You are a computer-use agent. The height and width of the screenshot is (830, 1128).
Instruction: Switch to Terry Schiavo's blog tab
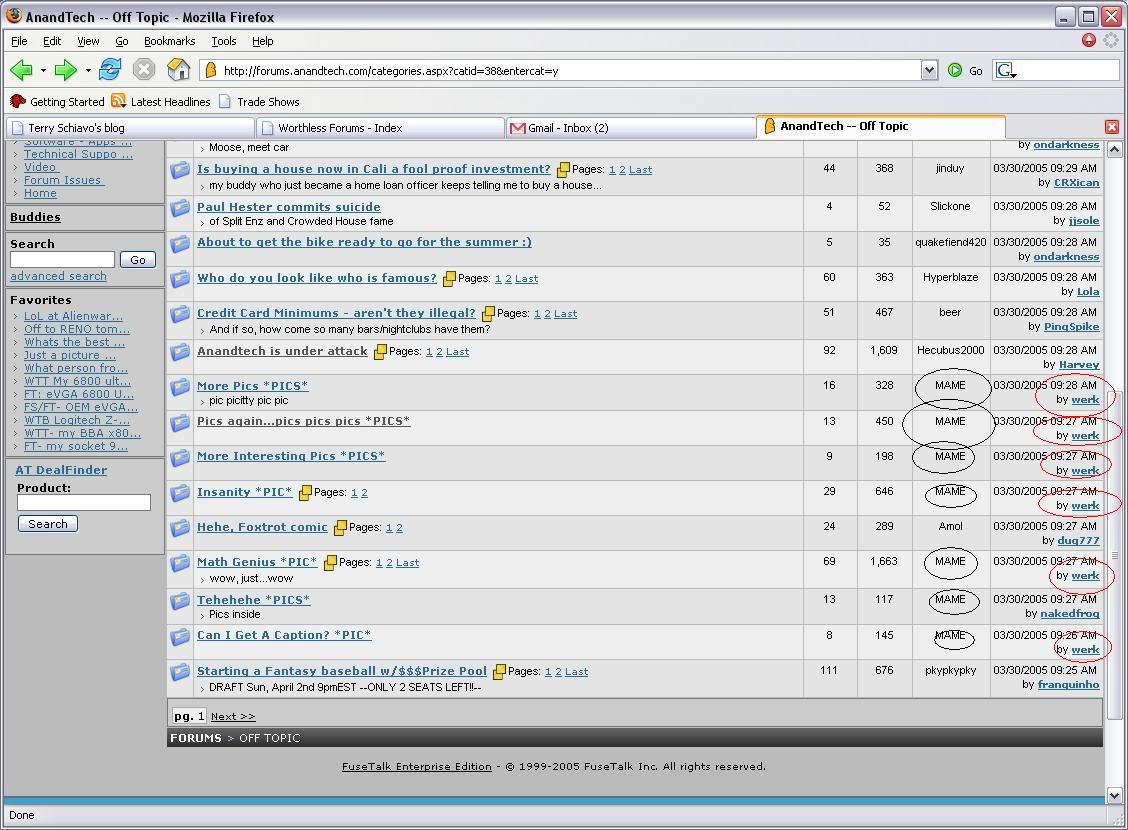(130, 128)
